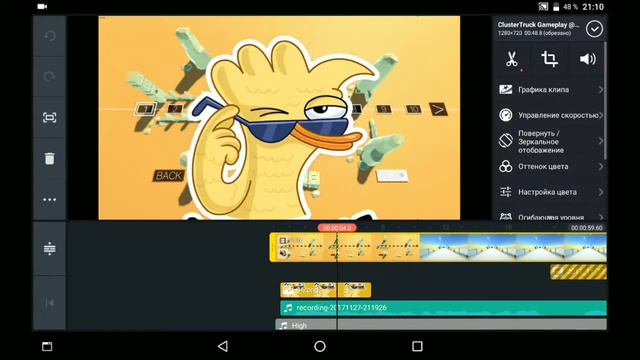
Task: Click the color adjustment sliders icon
Action: [506, 192]
